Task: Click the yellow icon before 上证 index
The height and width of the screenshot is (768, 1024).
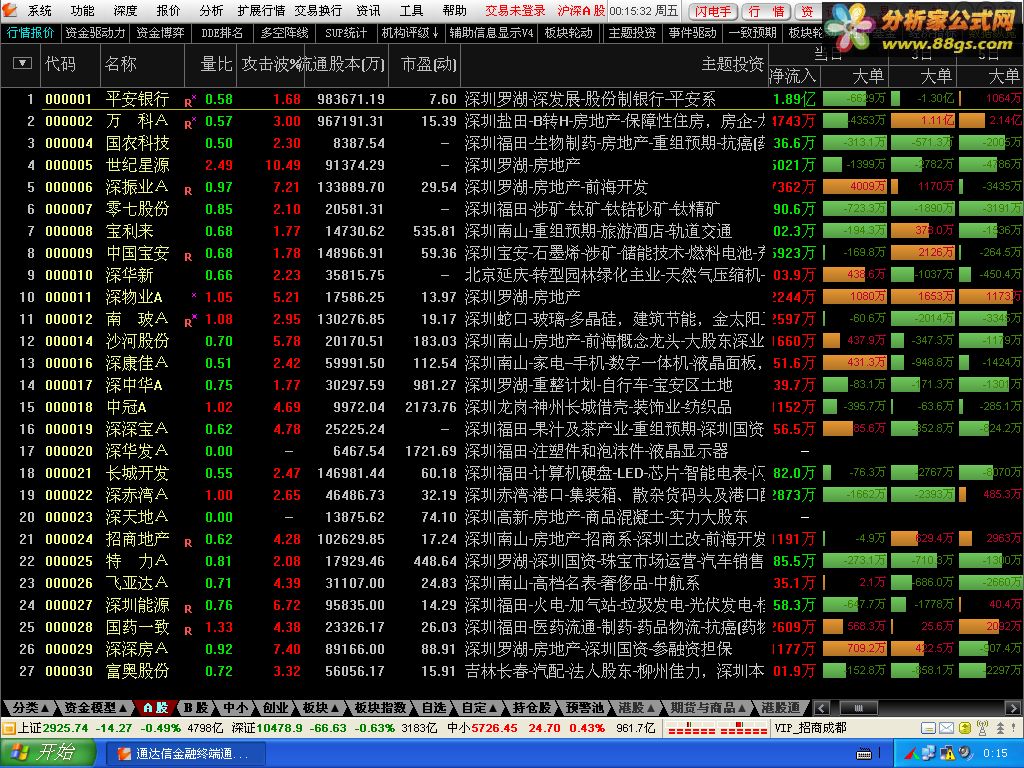Action: point(8,728)
